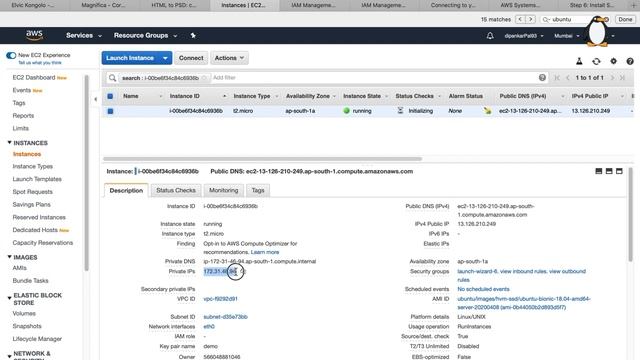Viewport: 640px width, 360px height.
Task: Open the No scheduled events link
Action: pyautogui.click(x=483, y=289)
